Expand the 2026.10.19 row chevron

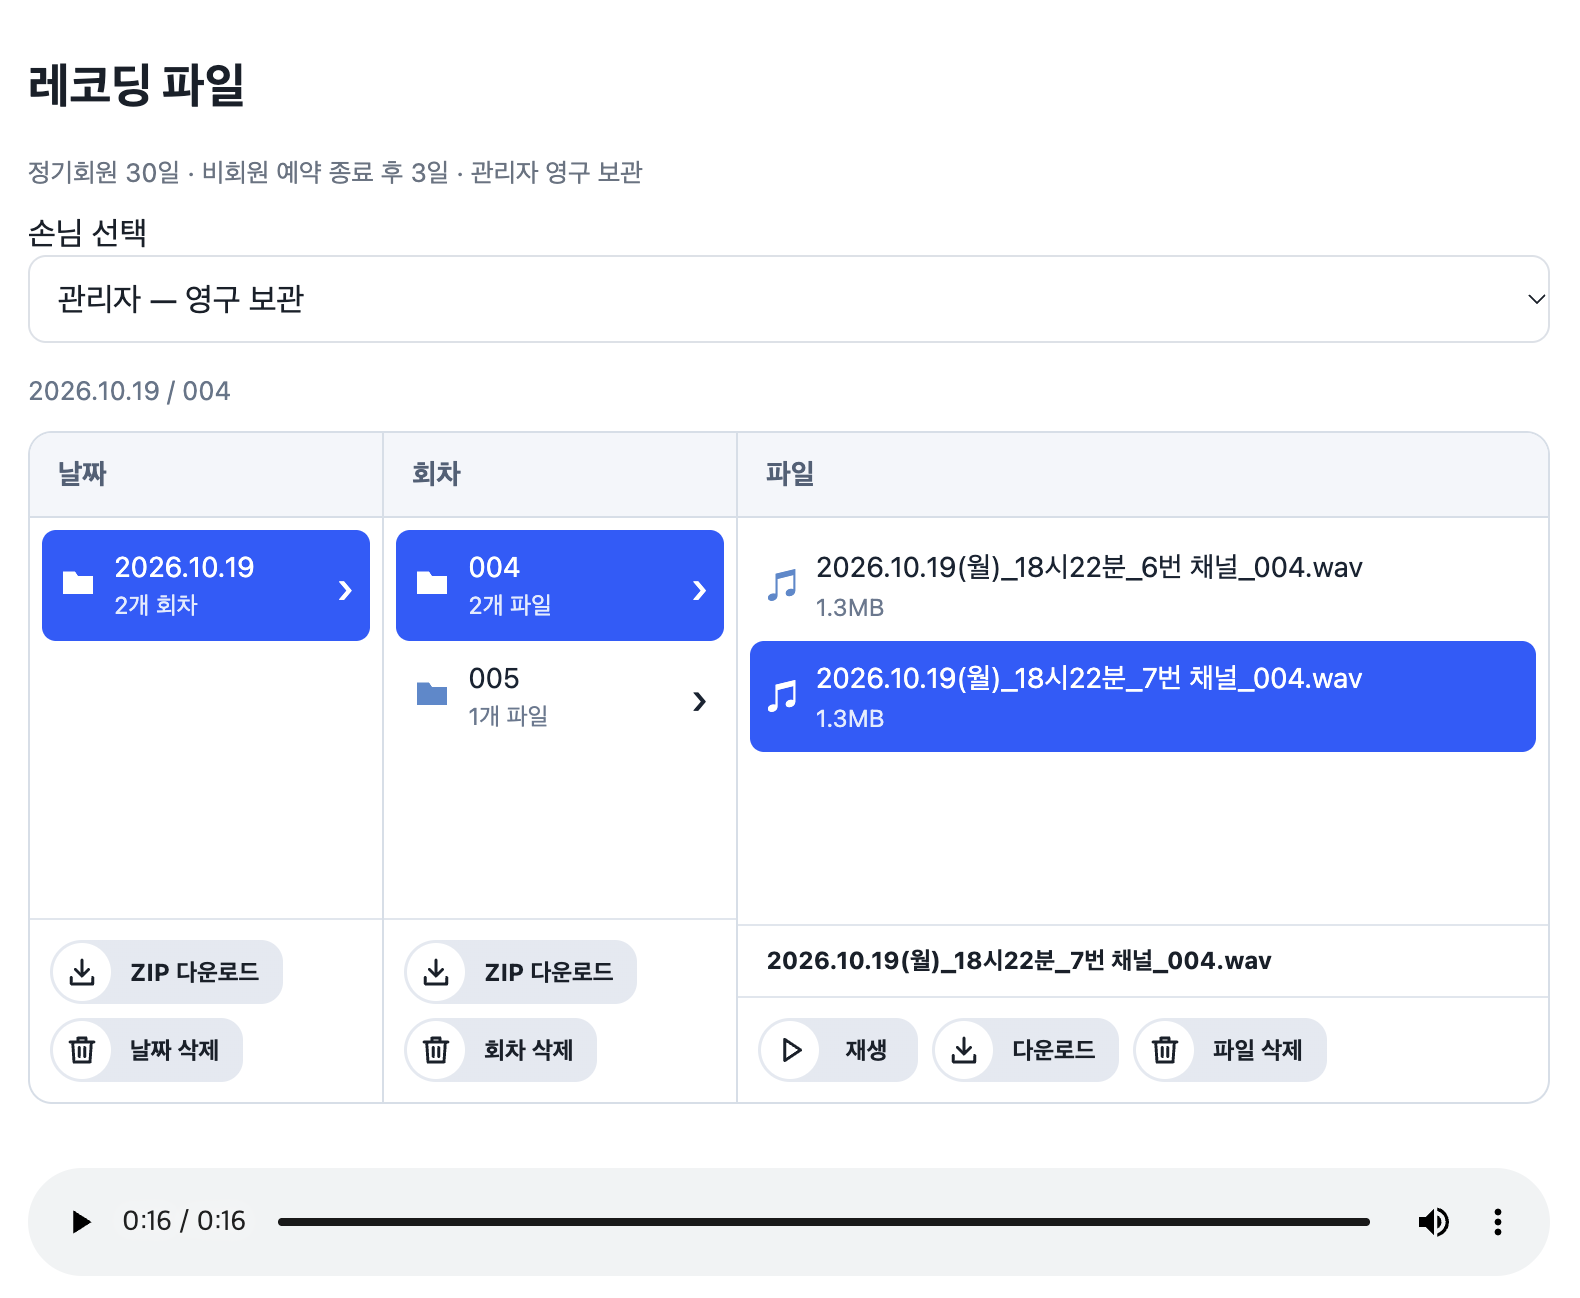[345, 590]
